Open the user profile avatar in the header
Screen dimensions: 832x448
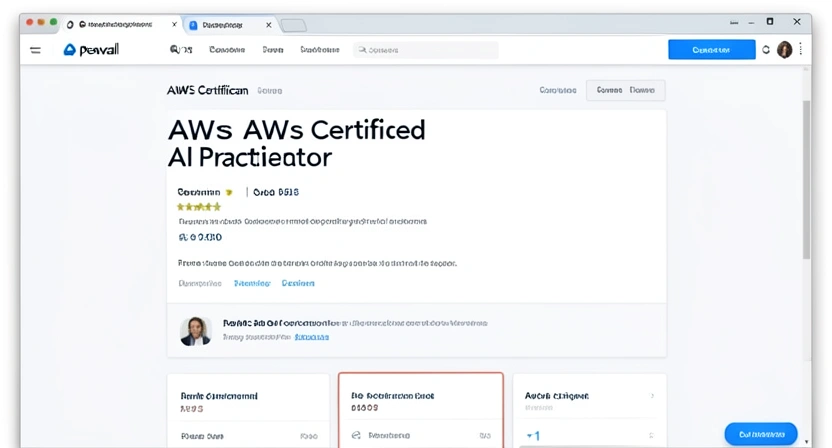pos(784,50)
